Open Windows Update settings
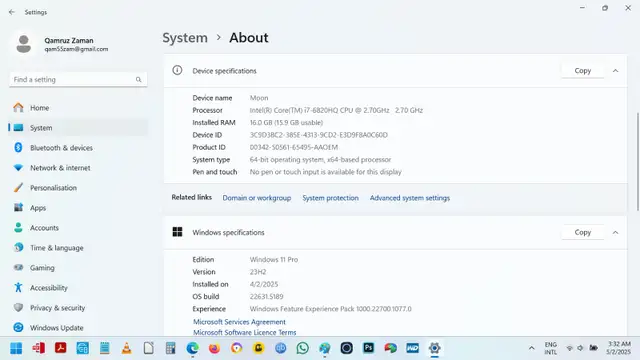 point(78,328)
